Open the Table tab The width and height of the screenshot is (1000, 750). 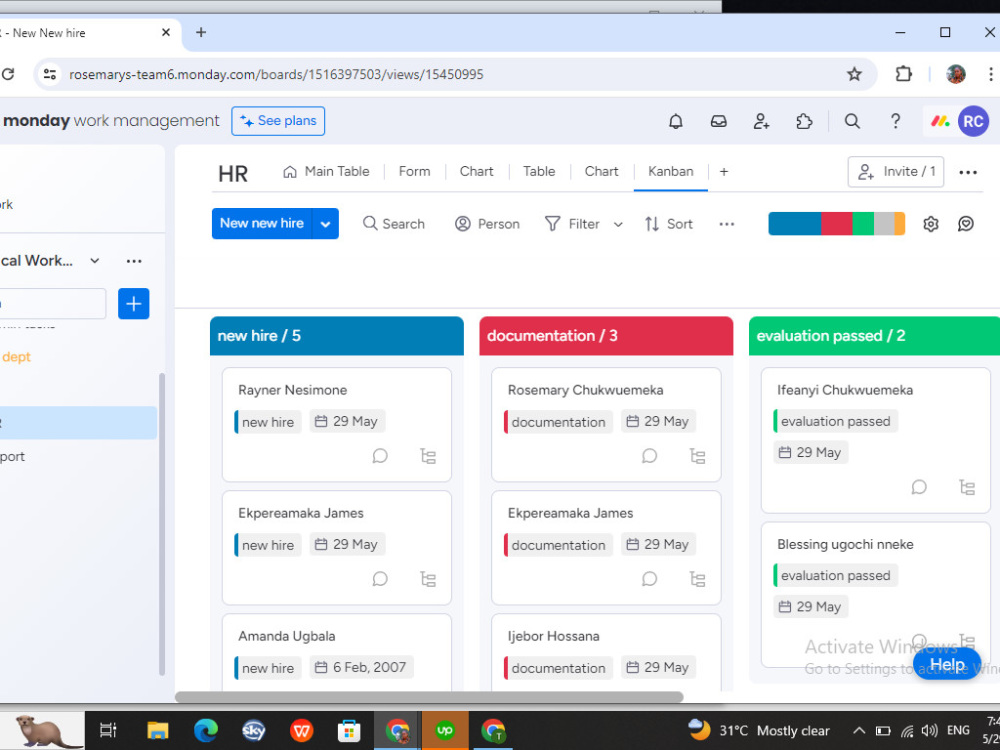pyautogui.click(x=539, y=172)
